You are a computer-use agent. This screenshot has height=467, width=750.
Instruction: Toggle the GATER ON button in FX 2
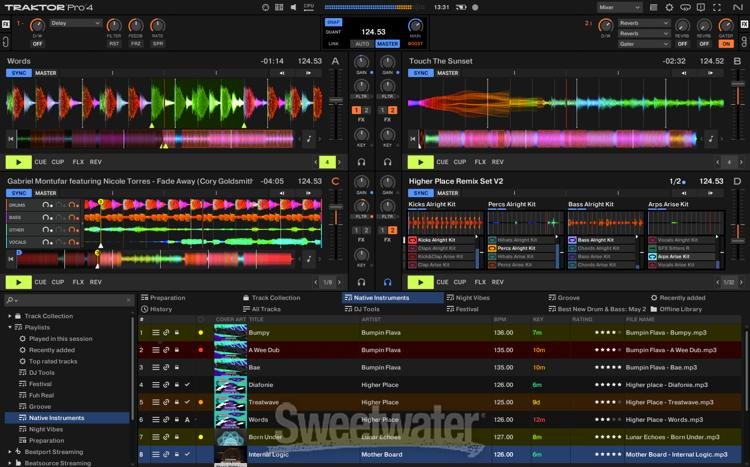click(726, 44)
